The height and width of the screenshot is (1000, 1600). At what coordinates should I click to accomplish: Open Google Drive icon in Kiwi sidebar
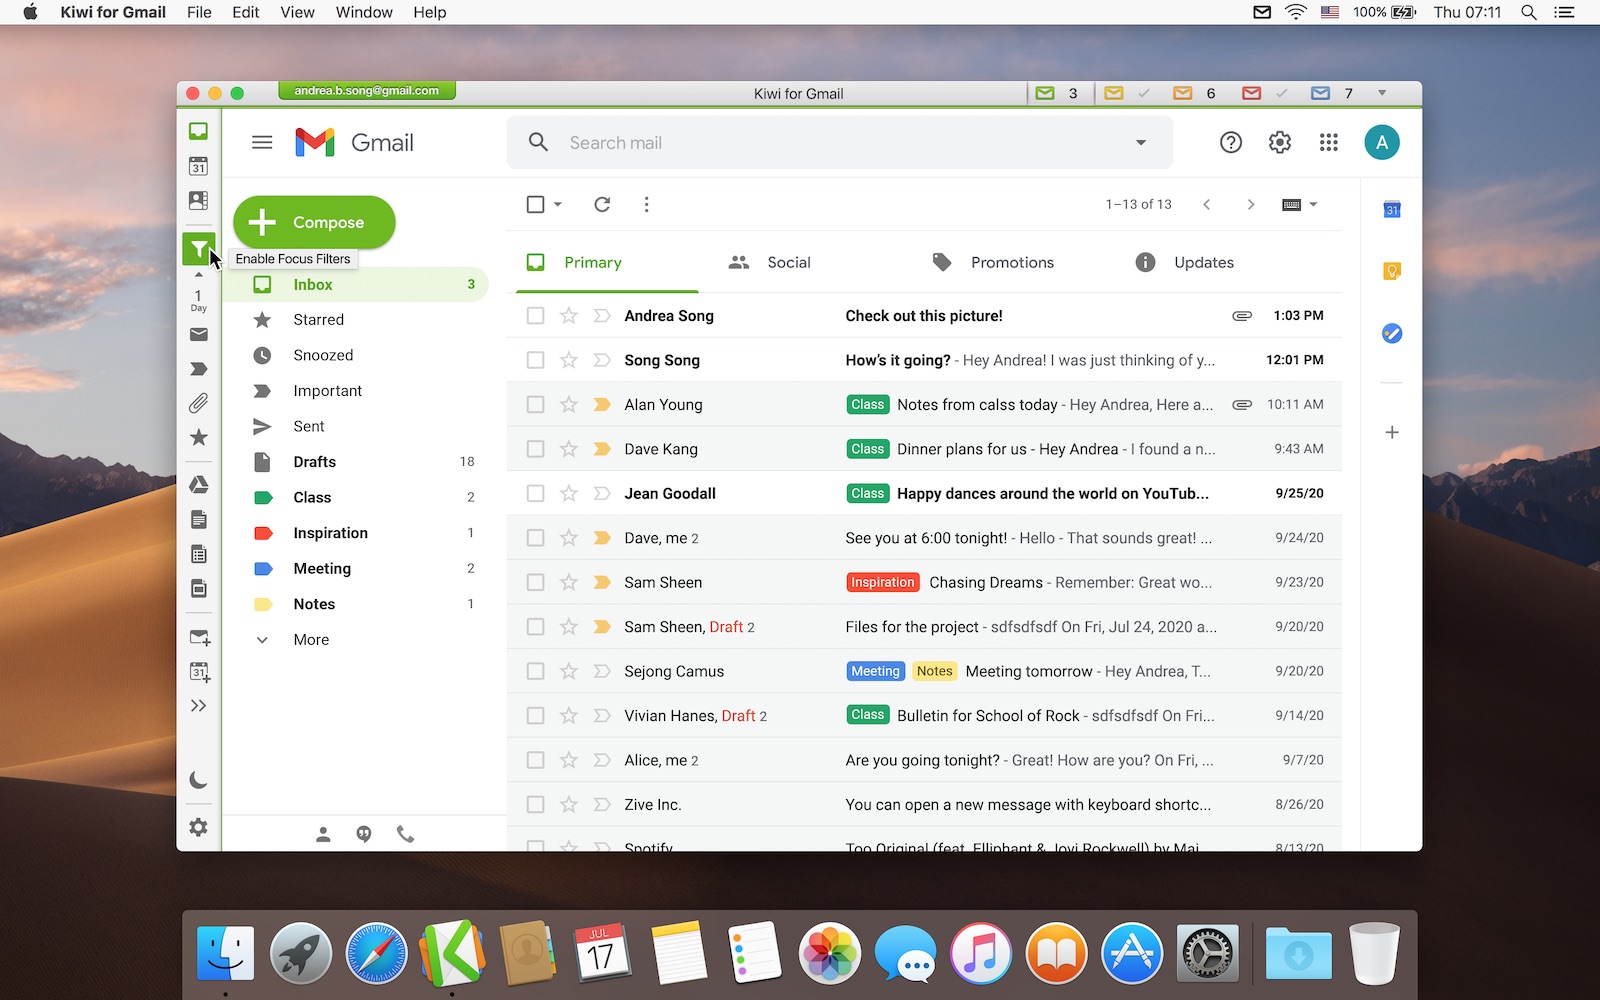[x=199, y=485]
